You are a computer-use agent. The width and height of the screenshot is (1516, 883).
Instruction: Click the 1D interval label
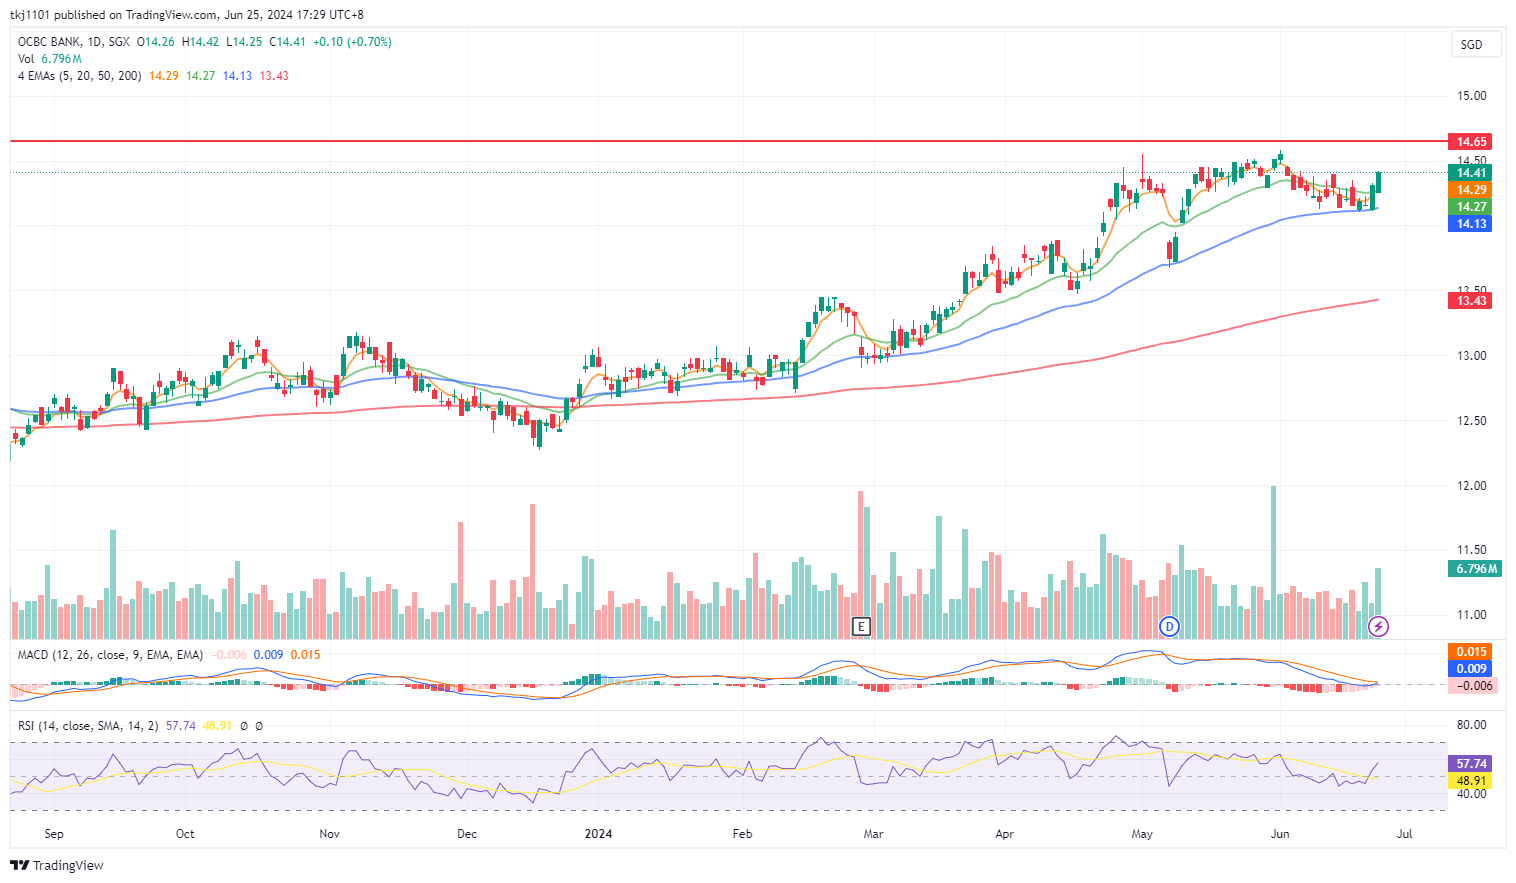[x=95, y=42]
